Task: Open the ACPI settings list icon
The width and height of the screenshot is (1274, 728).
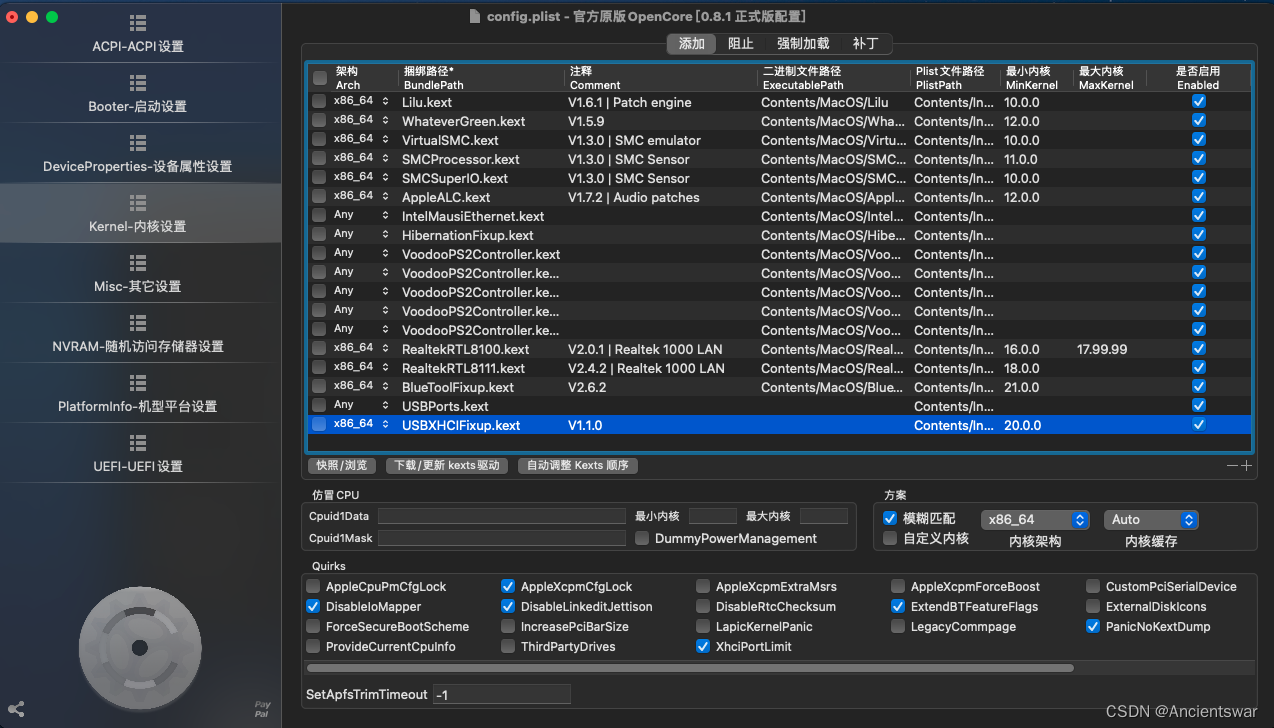Action: pos(138,24)
